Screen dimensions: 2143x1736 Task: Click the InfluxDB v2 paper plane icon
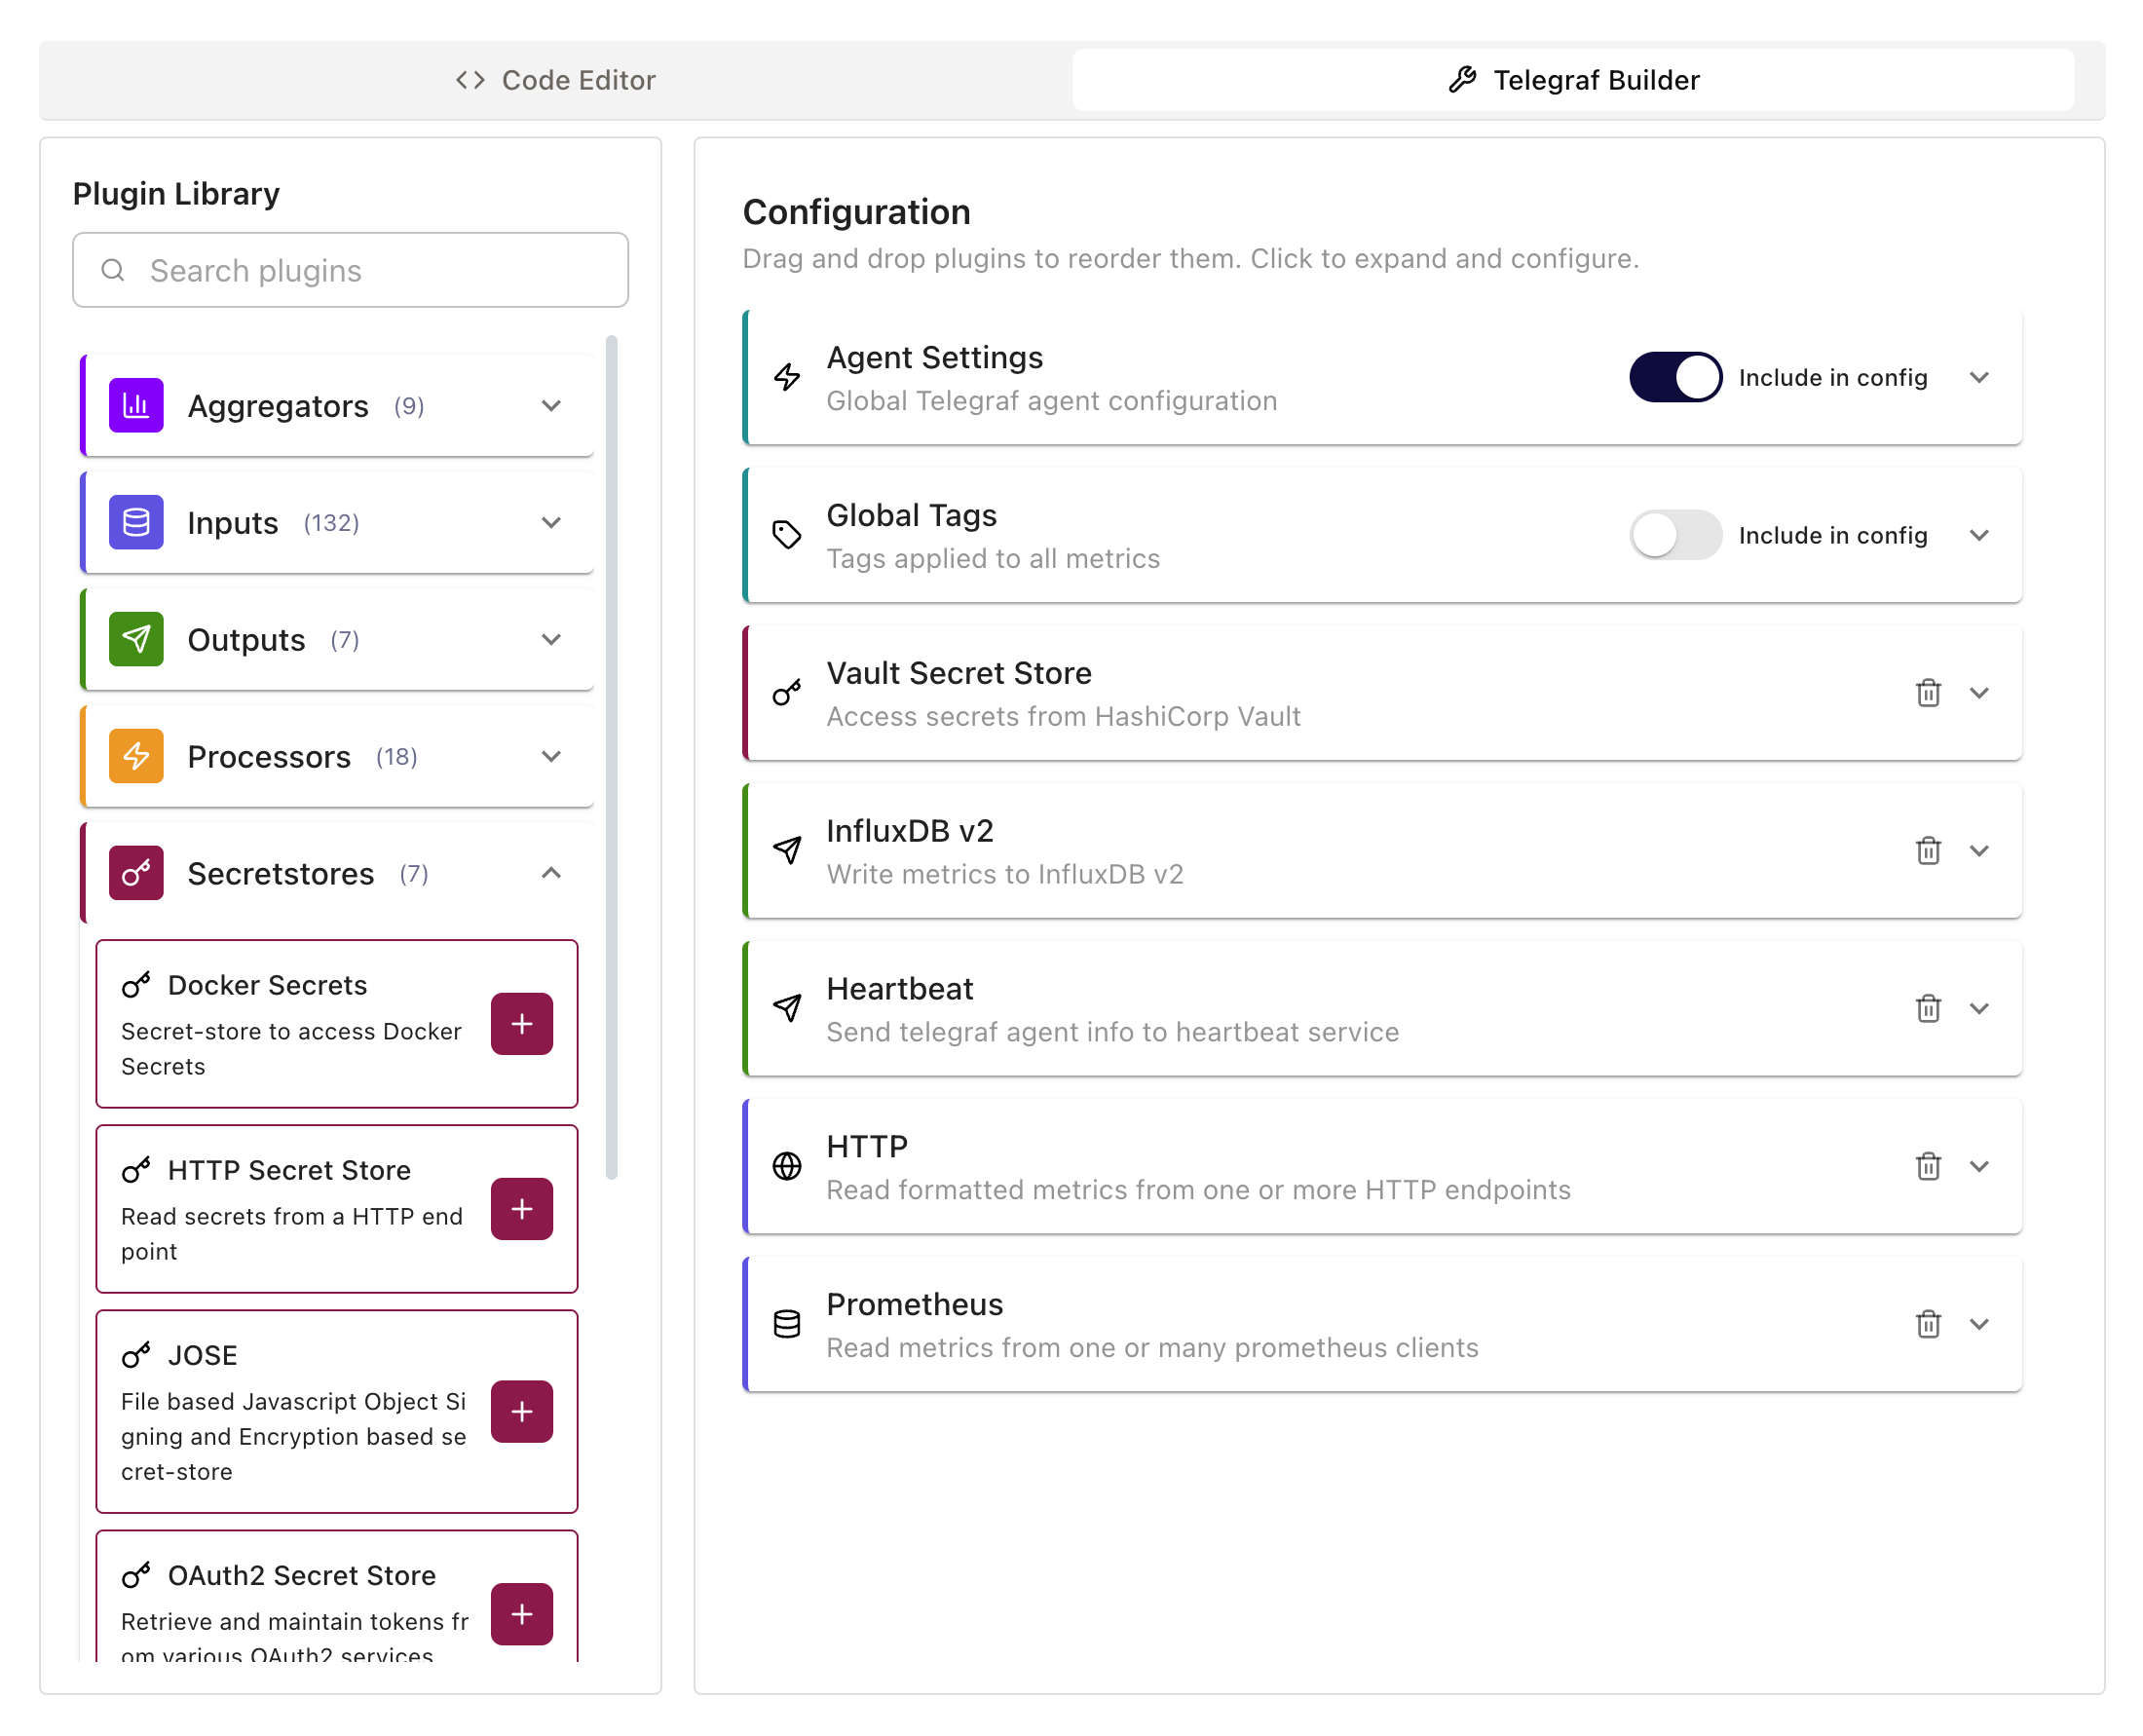(x=787, y=851)
